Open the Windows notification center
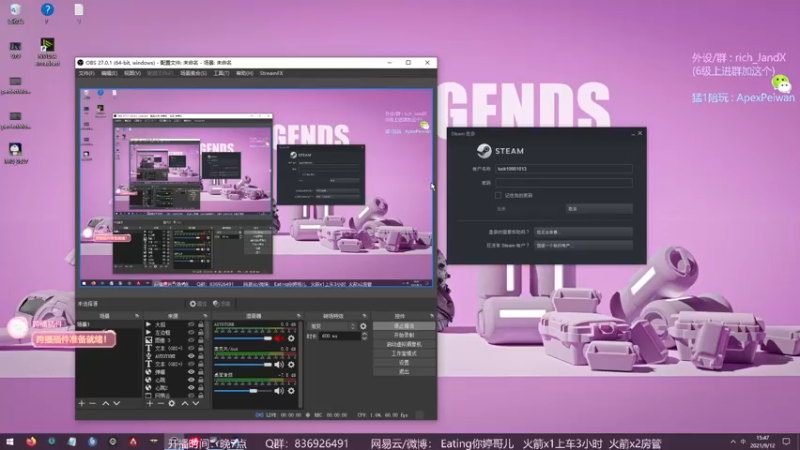Image resolution: width=800 pixels, height=450 pixels. (x=786, y=442)
